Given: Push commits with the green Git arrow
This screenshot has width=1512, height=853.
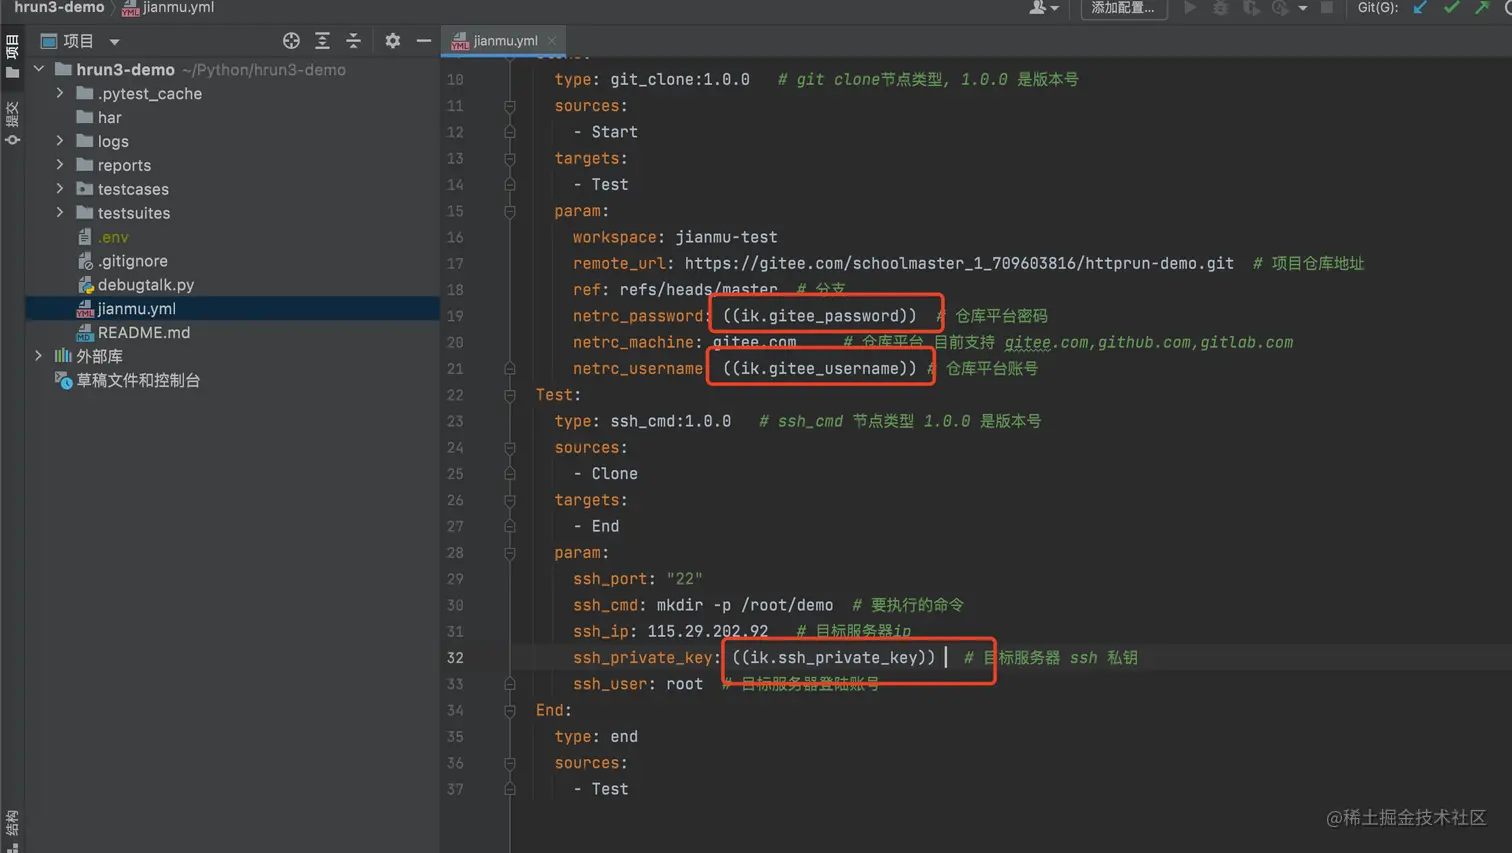Looking at the screenshot, I should coord(1482,8).
